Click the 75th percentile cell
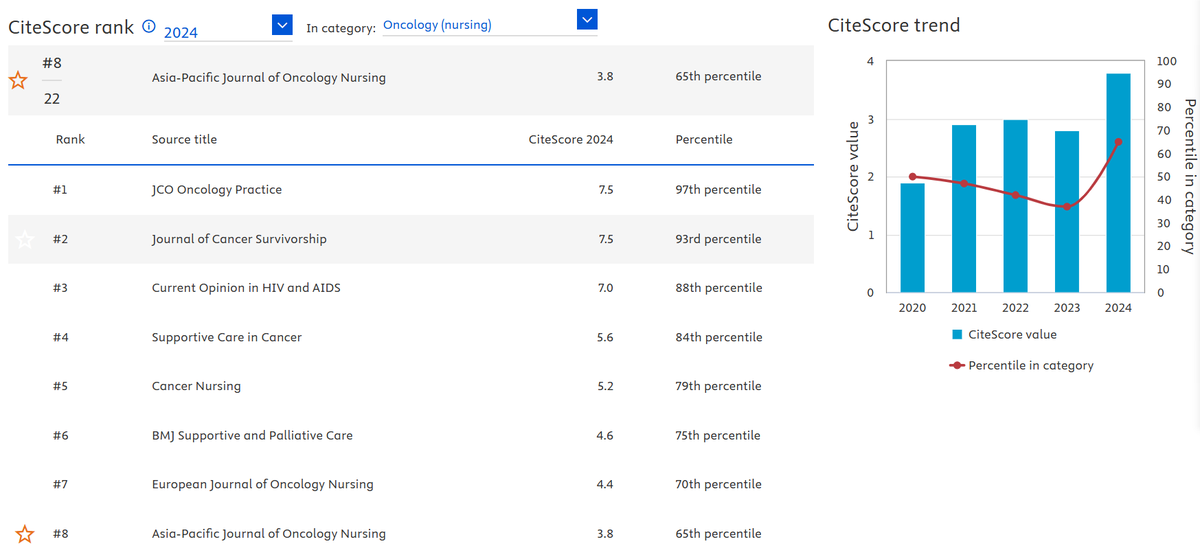Screen dimensions: 1200x557 pyautogui.click(x=719, y=436)
